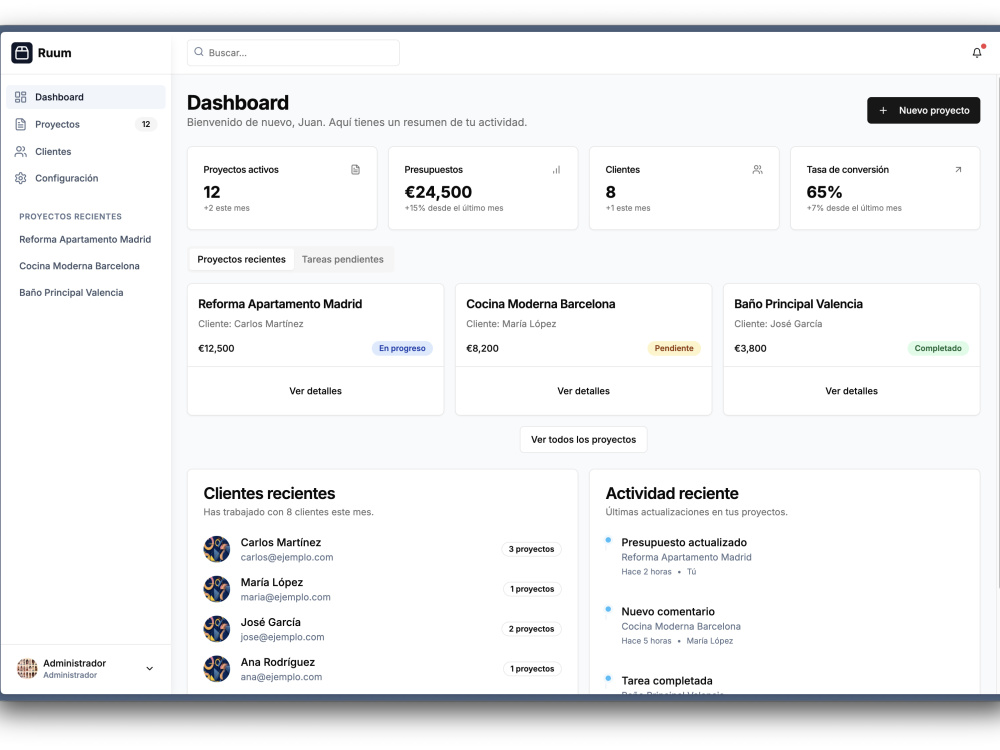Click jose@ejemplo.com email
Viewport: 1000px width, 750px height.
283,637
